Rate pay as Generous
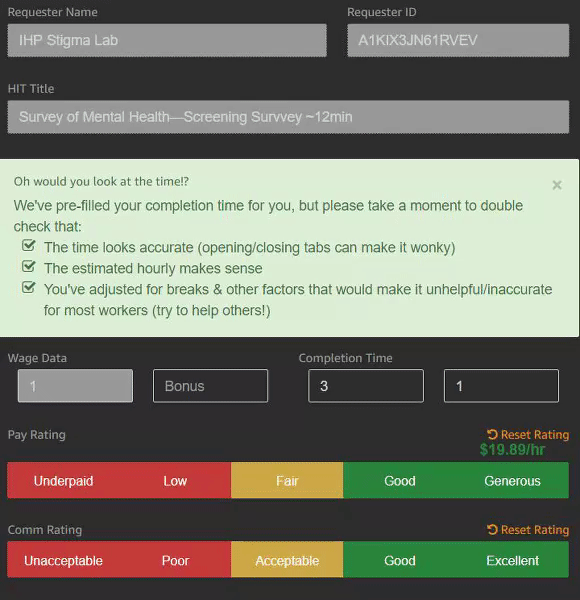 (512, 481)
